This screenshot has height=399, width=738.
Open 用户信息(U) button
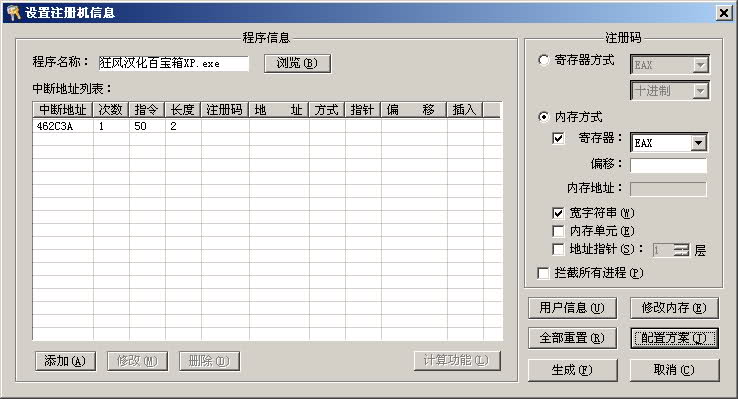(572, 308)
